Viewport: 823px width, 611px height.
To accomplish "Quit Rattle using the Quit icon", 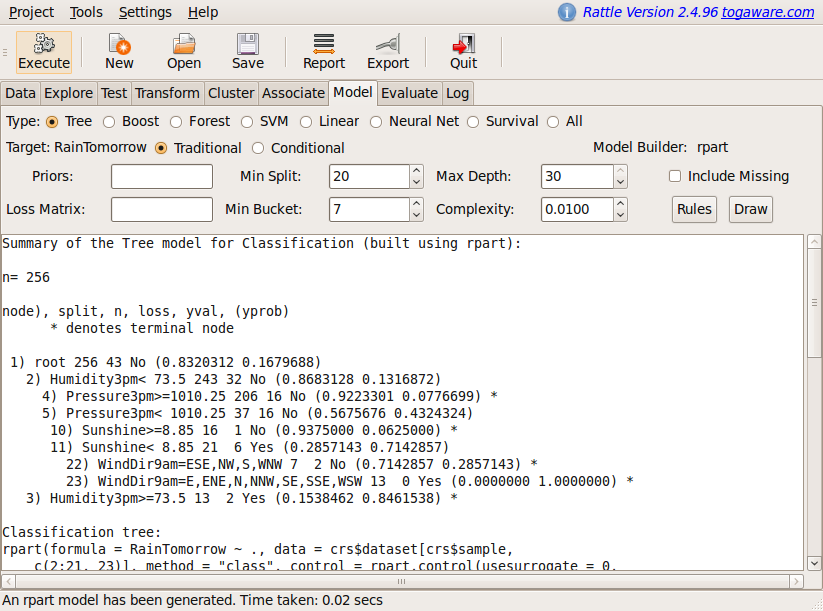I will (462, 50).
